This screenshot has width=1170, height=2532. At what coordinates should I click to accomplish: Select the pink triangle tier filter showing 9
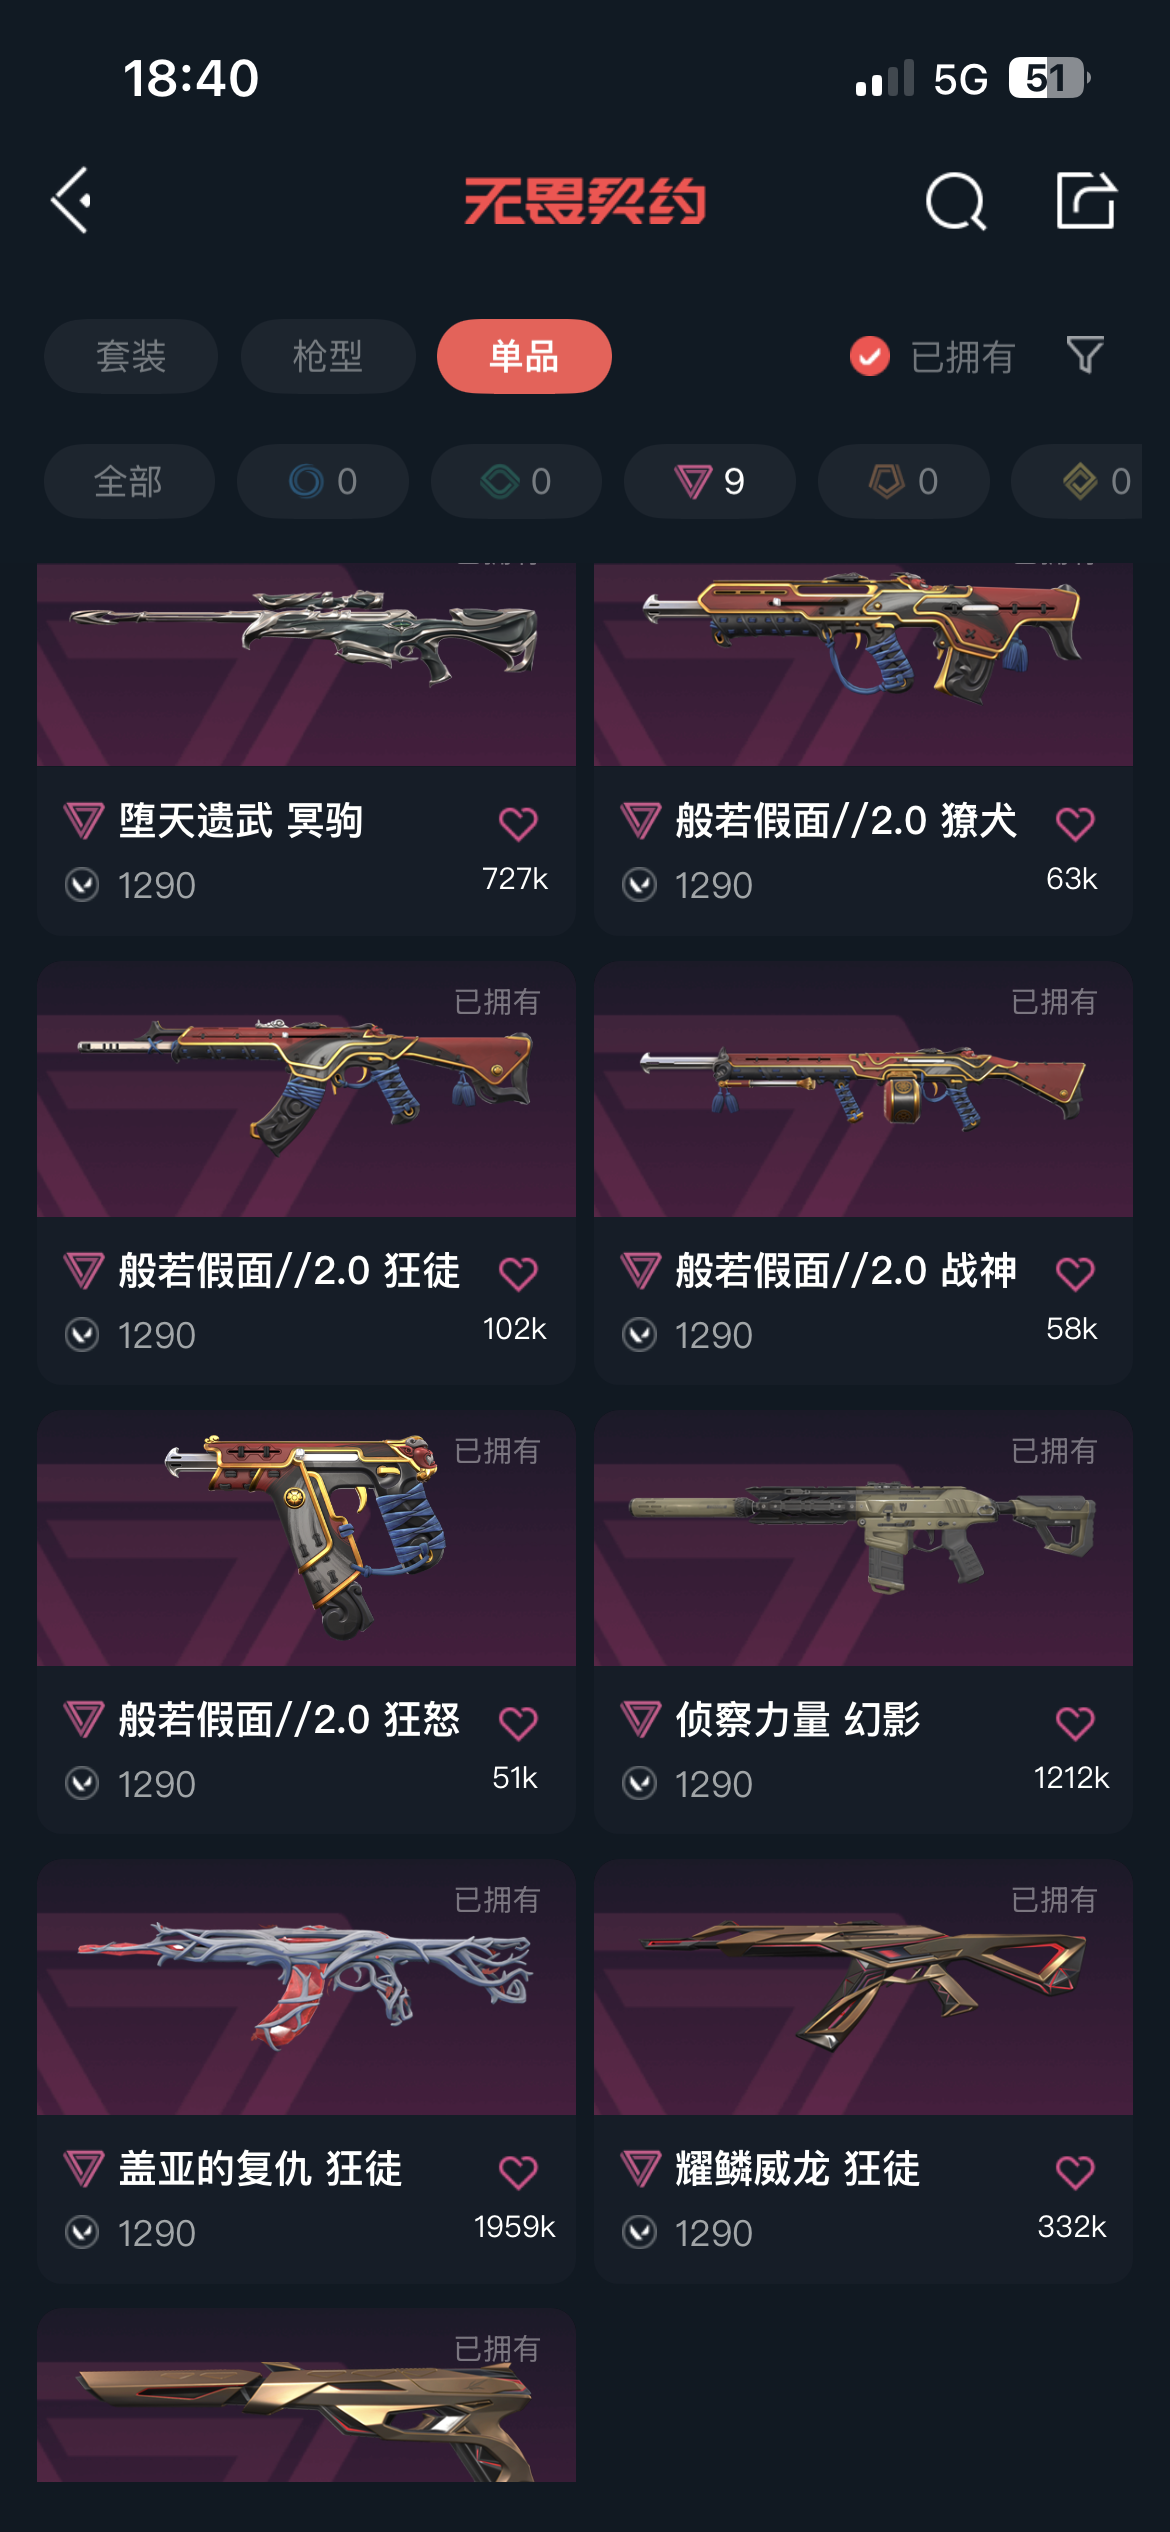click(x=710, y=481)
